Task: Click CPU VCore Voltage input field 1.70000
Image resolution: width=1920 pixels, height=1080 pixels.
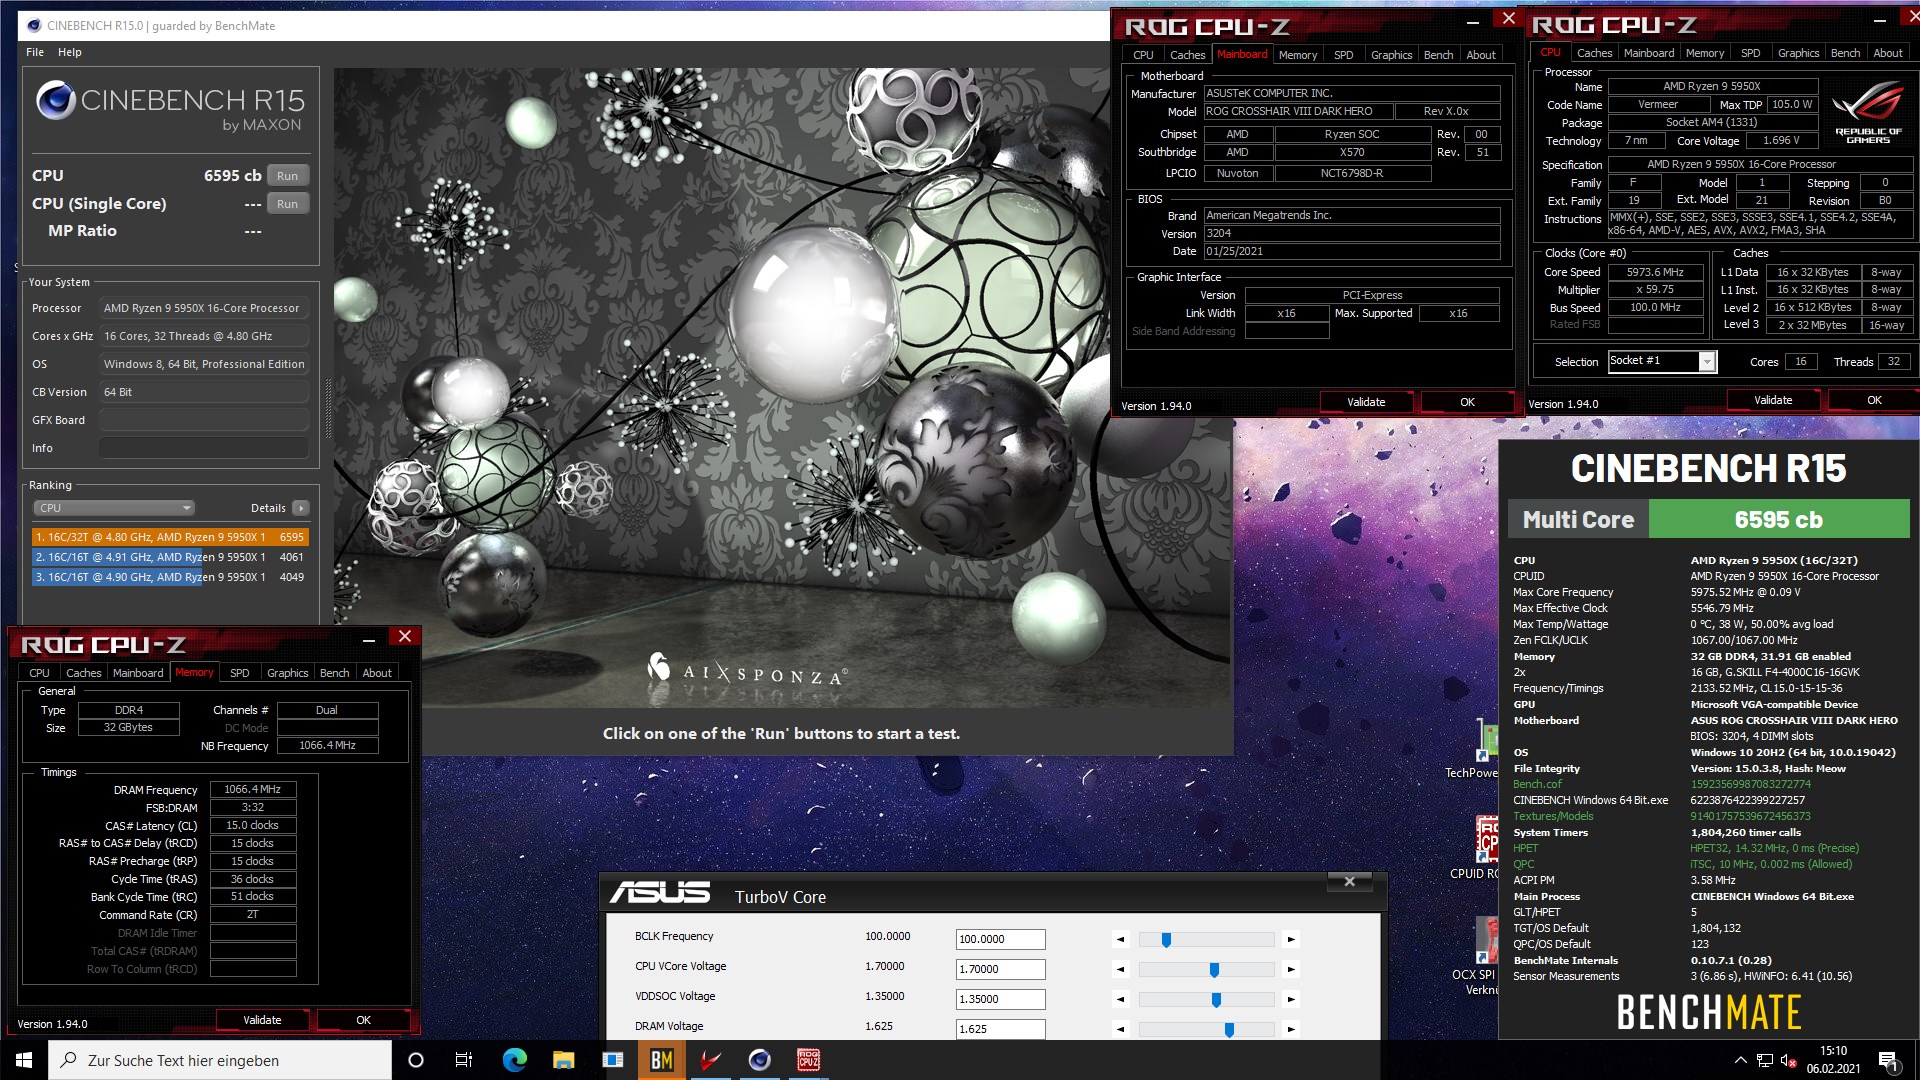Action: pos(1000,969)
